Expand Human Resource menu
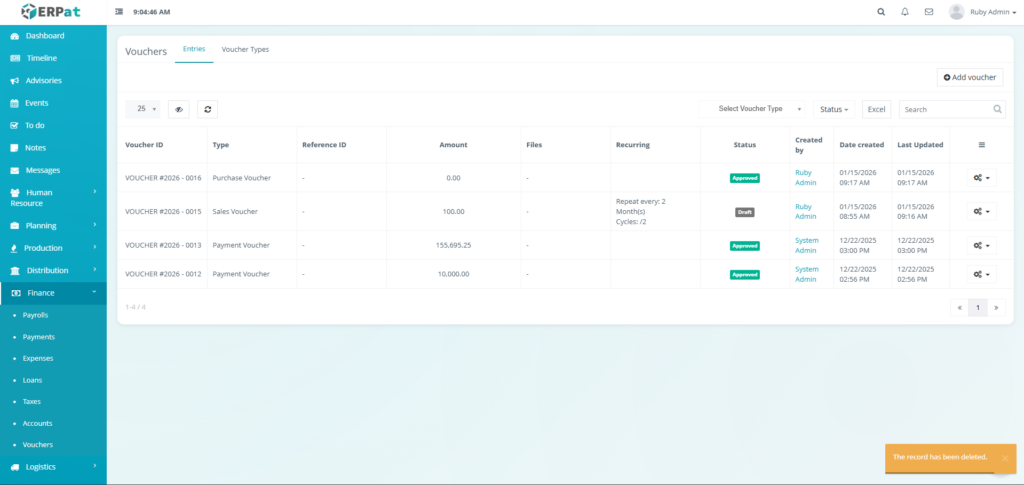The image size is (1024, 485). coord(53,198)
